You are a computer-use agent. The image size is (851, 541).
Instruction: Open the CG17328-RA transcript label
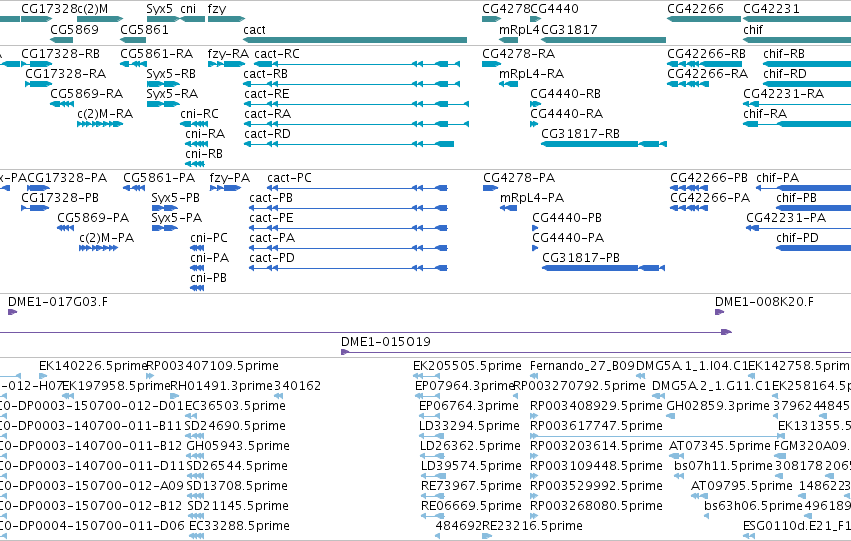tap(66, 74)
